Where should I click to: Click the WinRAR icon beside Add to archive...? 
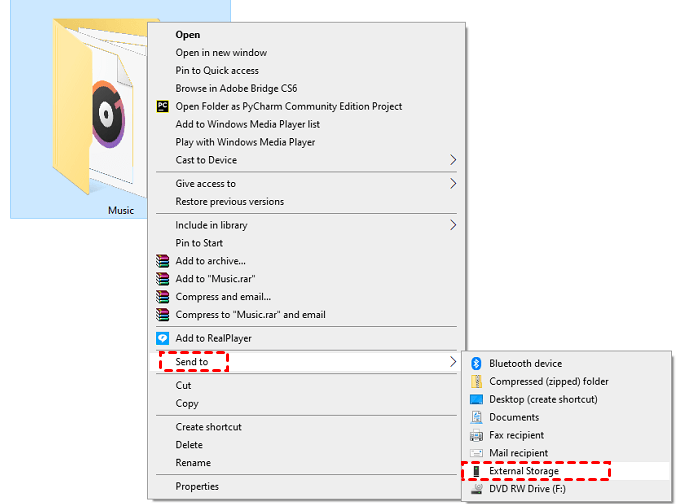click(x=162, y=261)
